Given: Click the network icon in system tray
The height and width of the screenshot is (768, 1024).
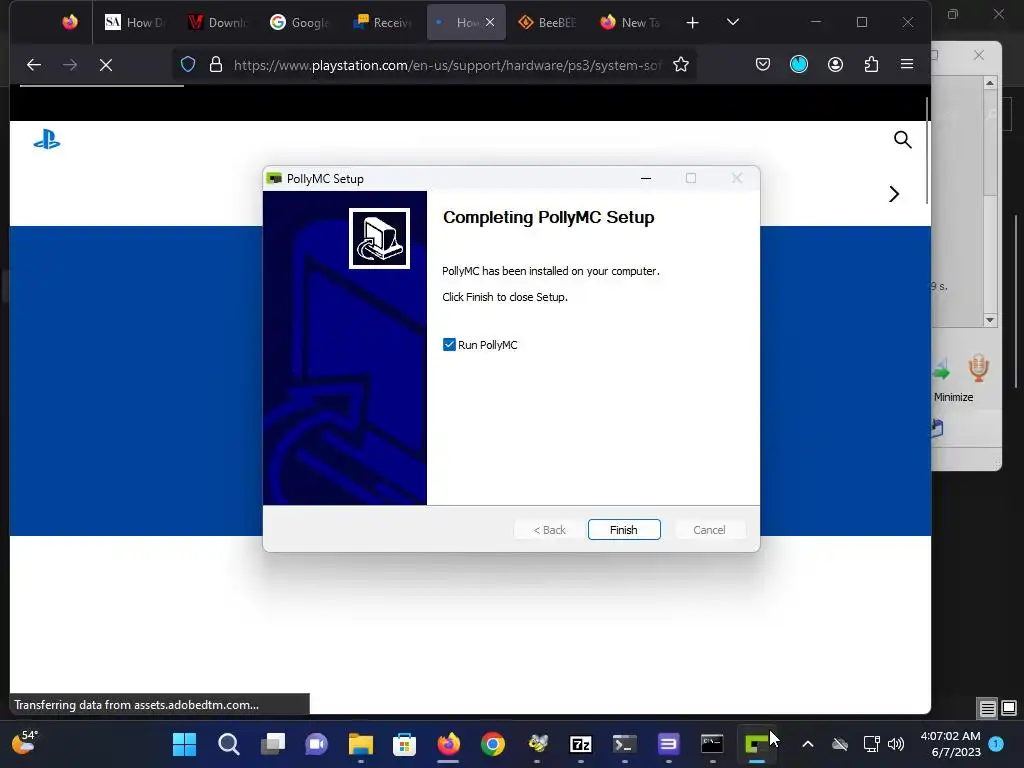Looking at the screenshot, I should (871, 744).
